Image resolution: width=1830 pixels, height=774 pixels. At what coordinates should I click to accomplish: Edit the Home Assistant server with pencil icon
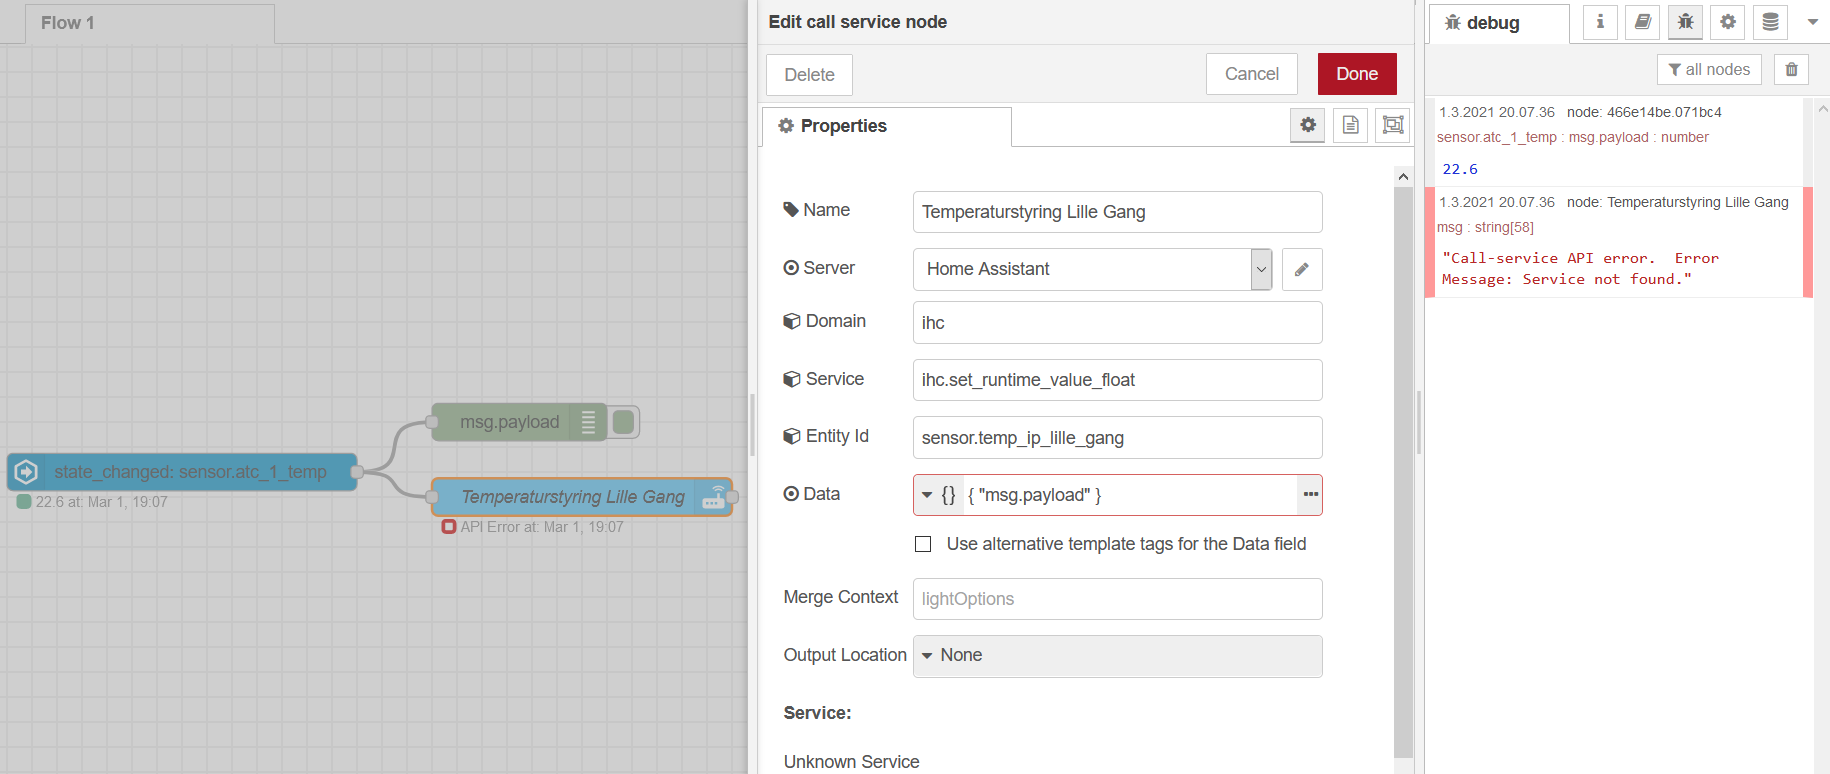pos(1301,269)
